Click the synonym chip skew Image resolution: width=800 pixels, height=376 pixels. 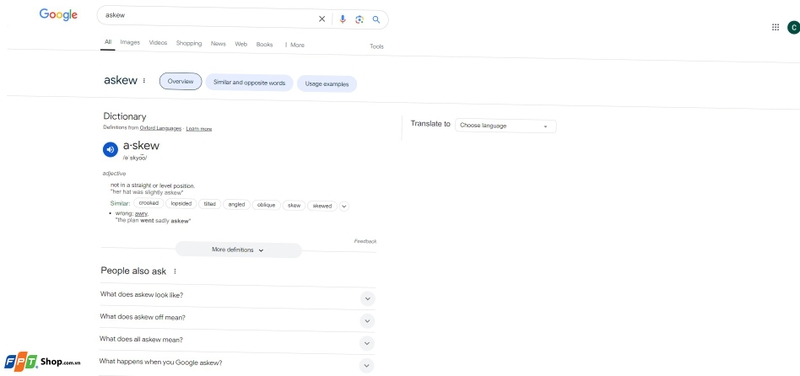(294, 206)
